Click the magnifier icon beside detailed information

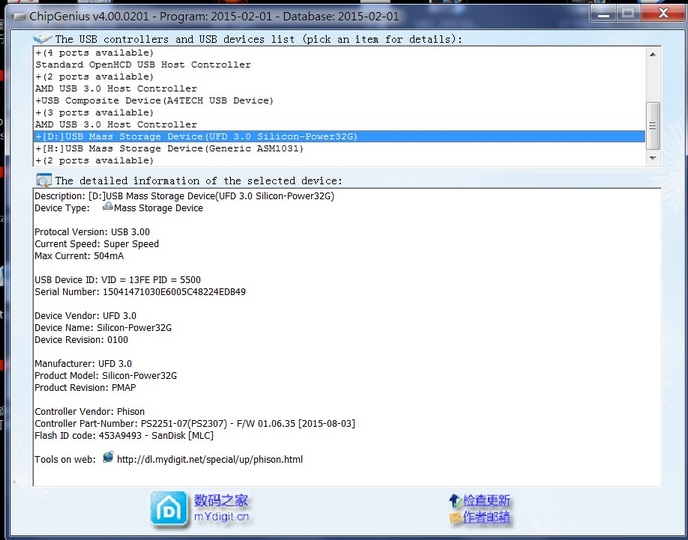click(44, 180)
